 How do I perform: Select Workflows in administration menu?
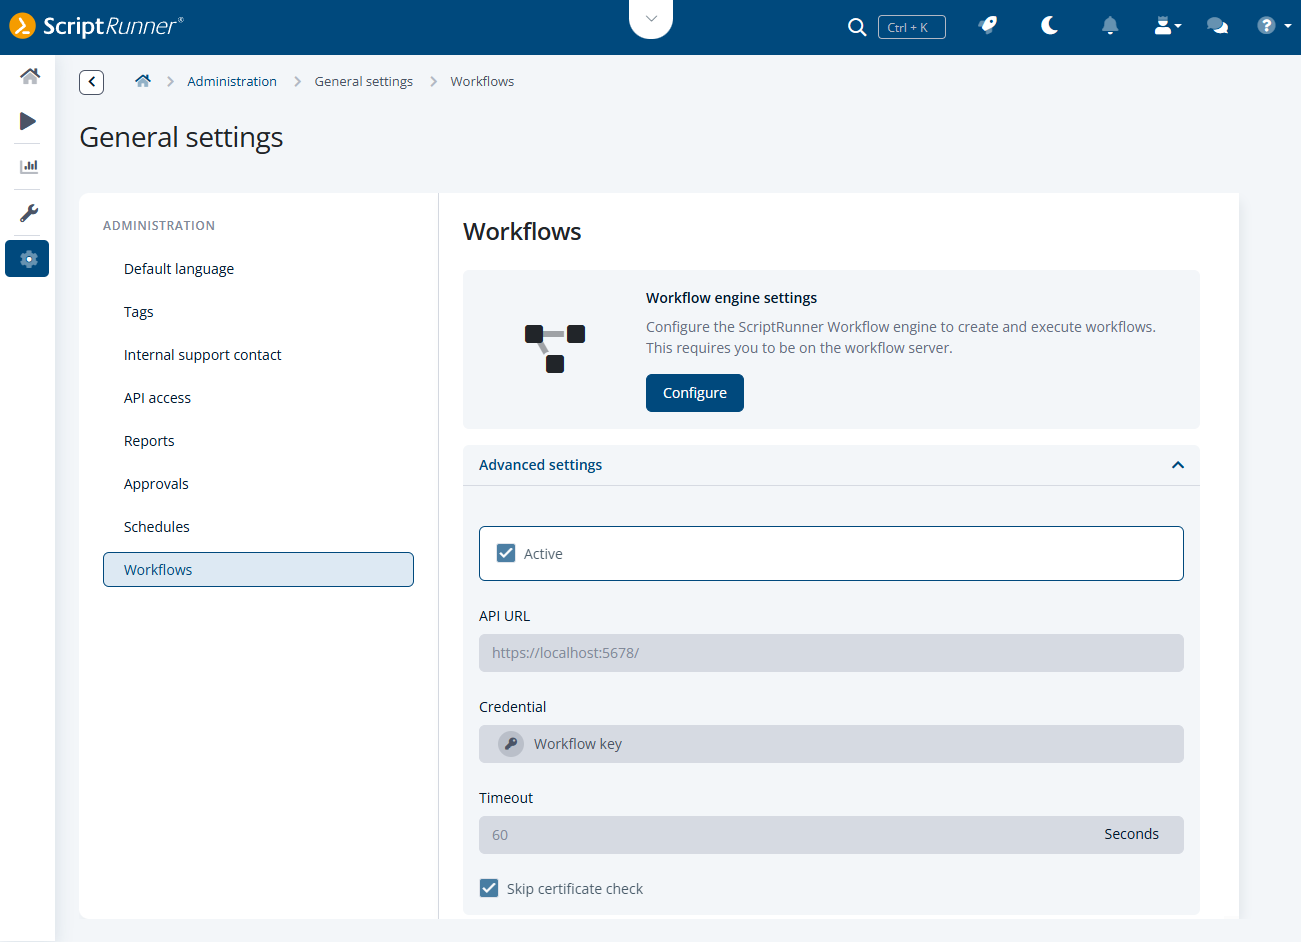[x=258, y=570]
